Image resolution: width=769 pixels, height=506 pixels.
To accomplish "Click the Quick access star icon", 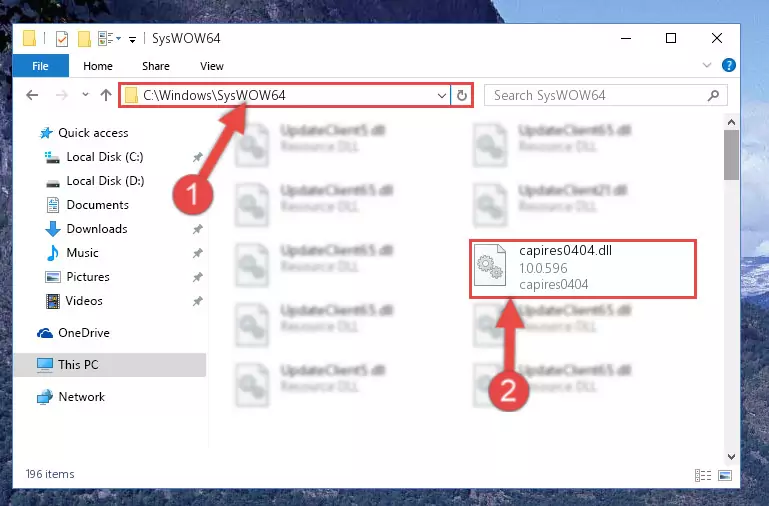I will click(46, 133).
